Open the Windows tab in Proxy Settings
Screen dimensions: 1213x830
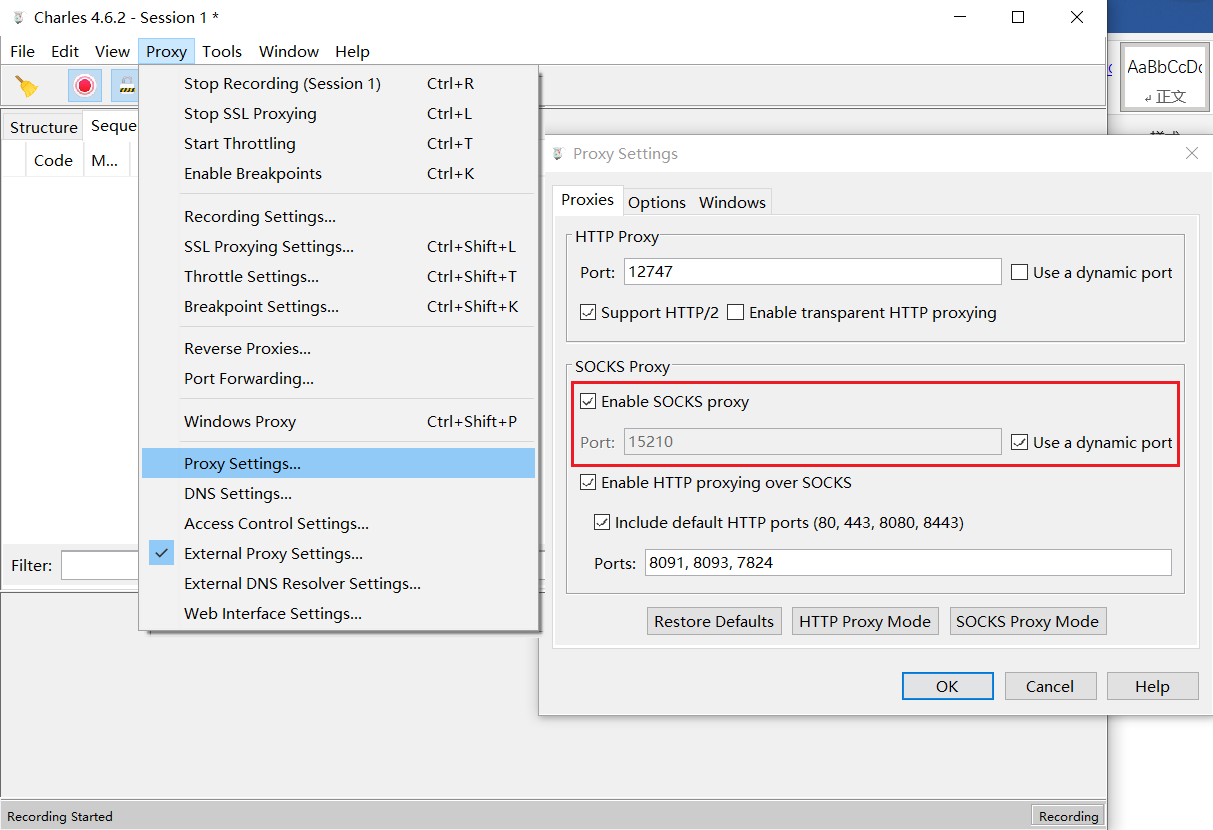(x=732, y=202)
